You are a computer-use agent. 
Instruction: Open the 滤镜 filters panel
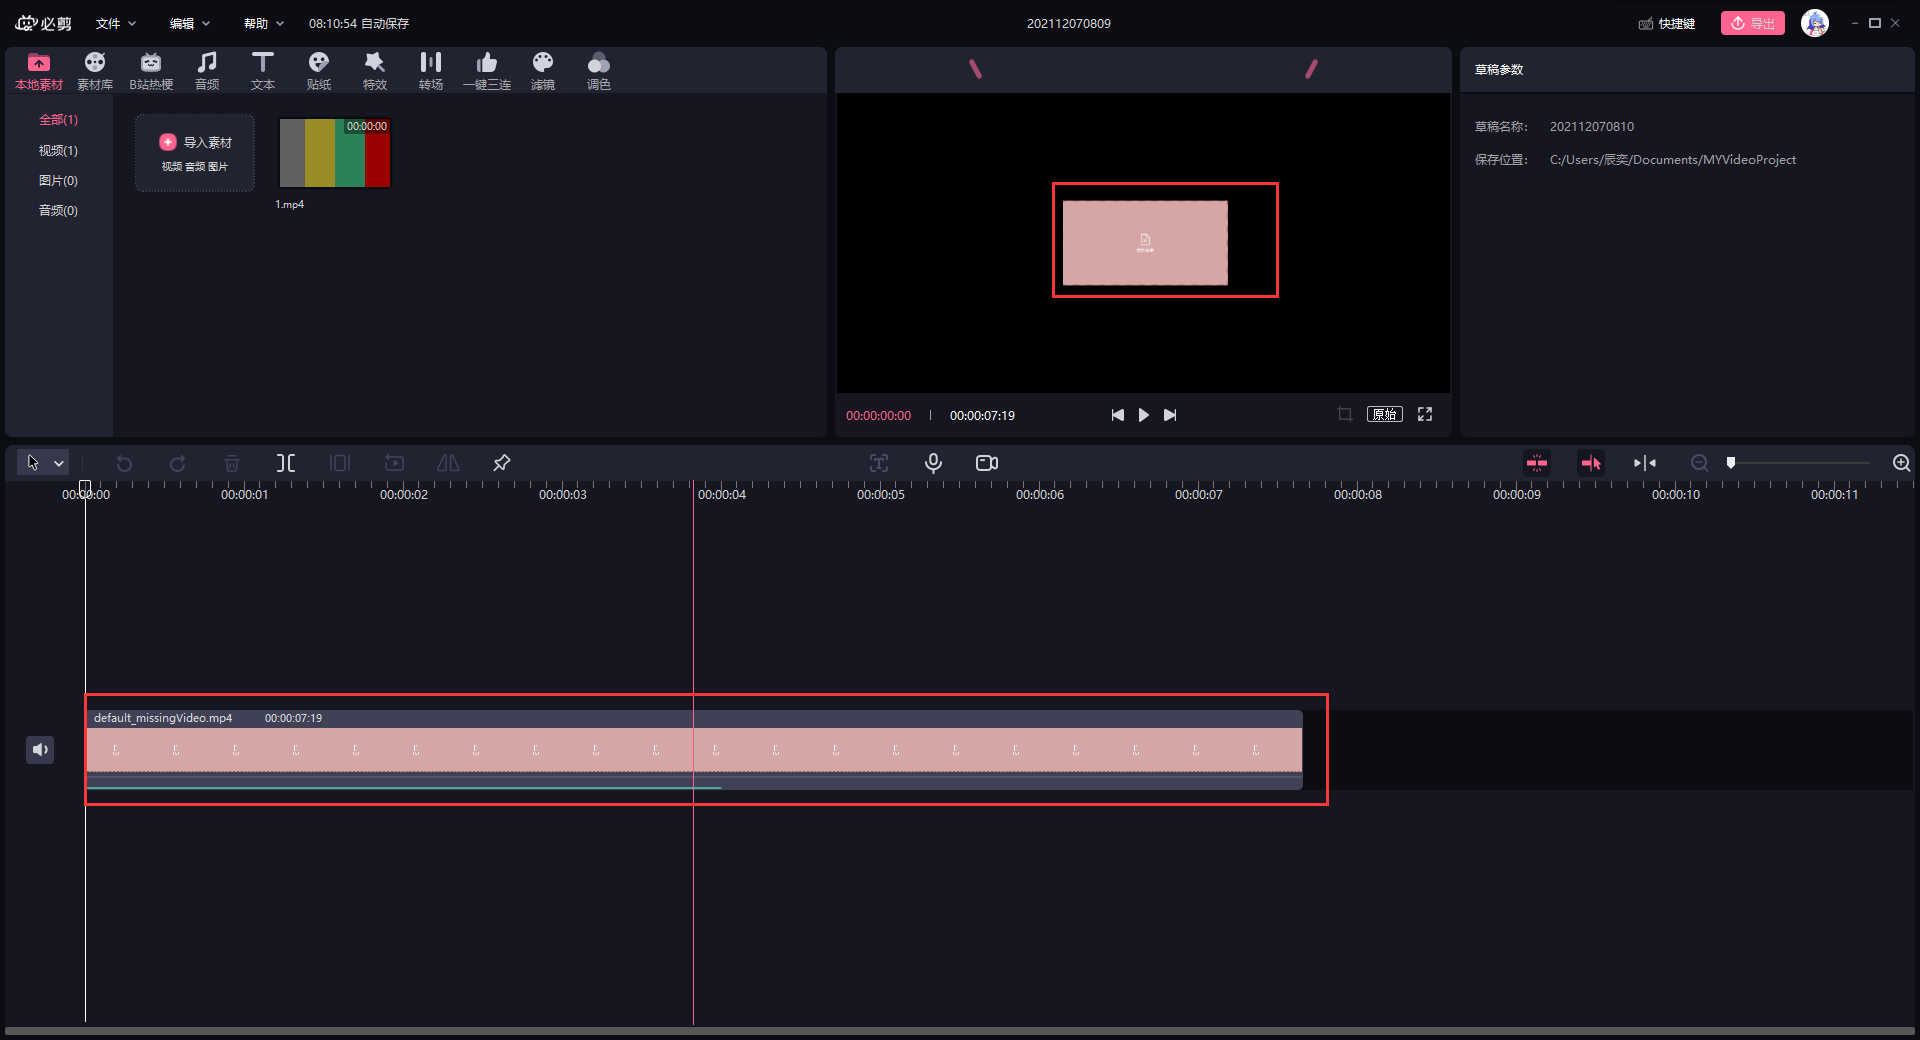pos(542,71)
